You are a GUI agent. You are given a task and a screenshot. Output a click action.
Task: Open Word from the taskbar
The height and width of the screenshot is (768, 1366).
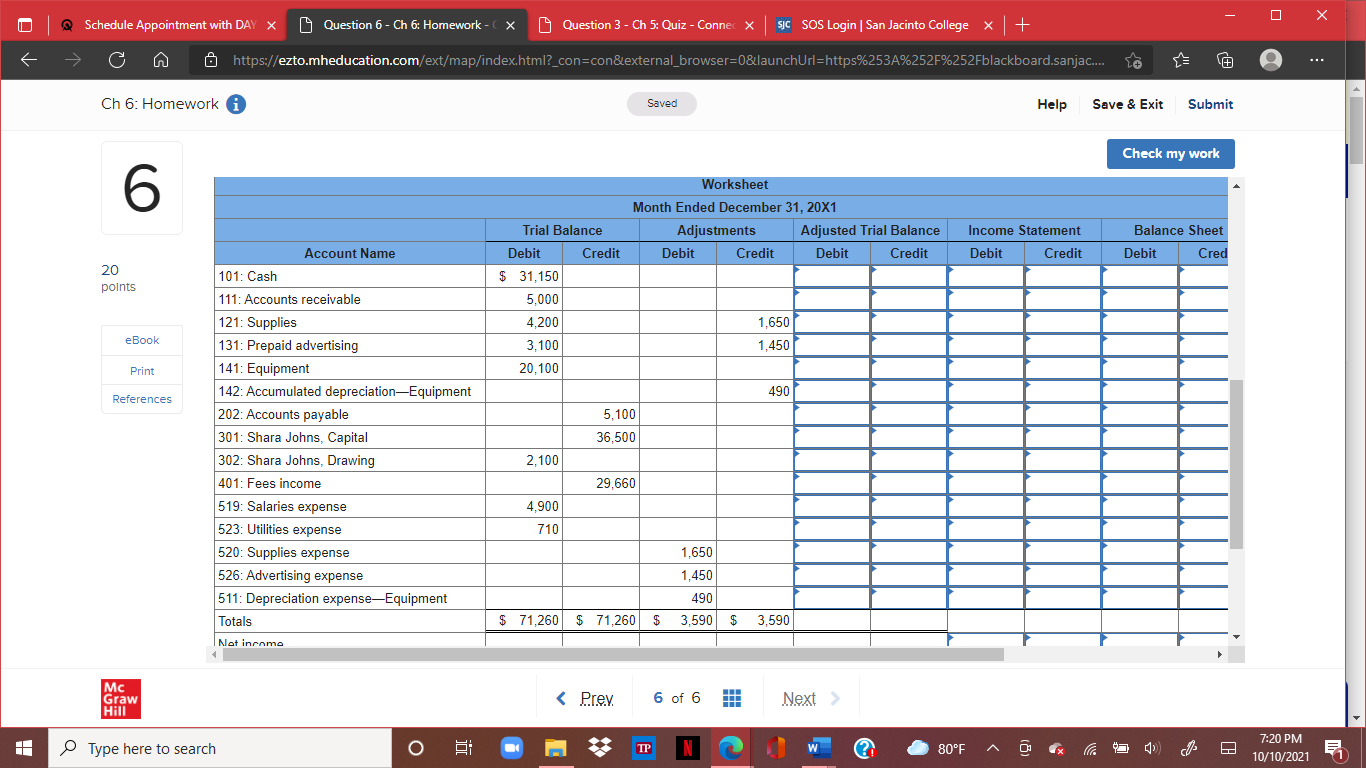pos(819,748)
